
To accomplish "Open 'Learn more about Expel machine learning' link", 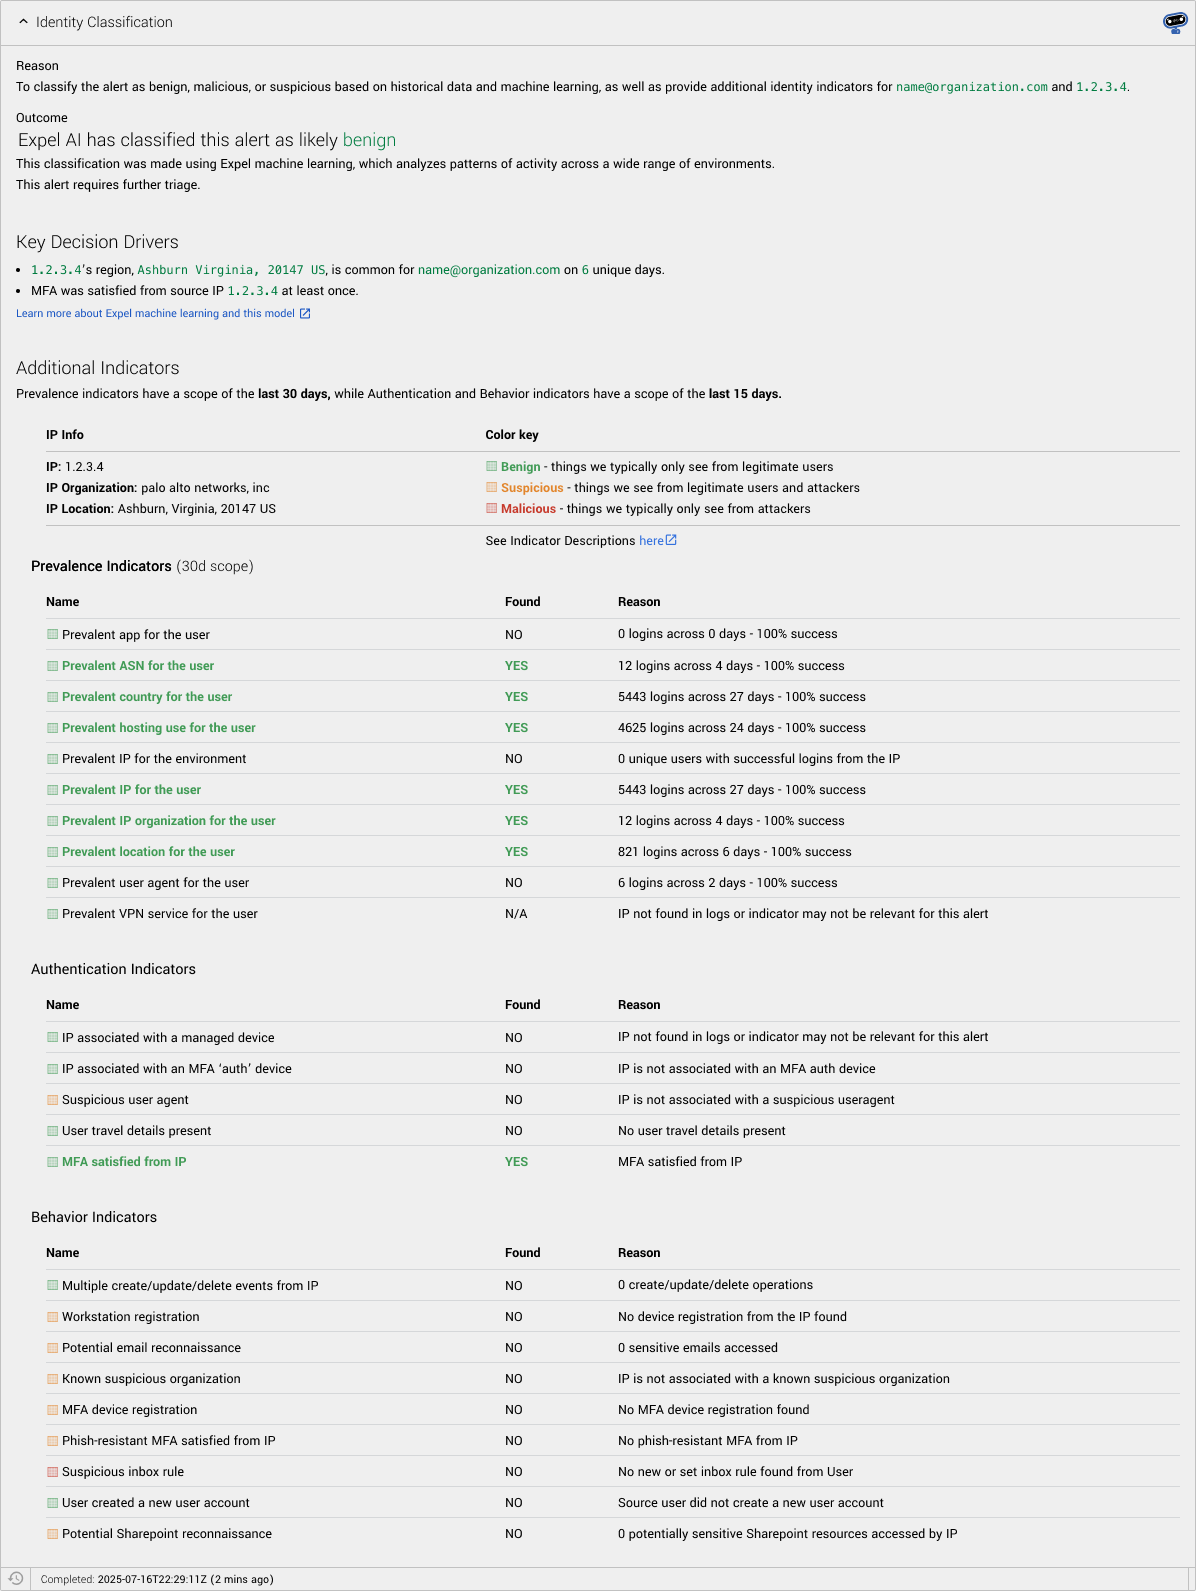I will click(155, 314).
